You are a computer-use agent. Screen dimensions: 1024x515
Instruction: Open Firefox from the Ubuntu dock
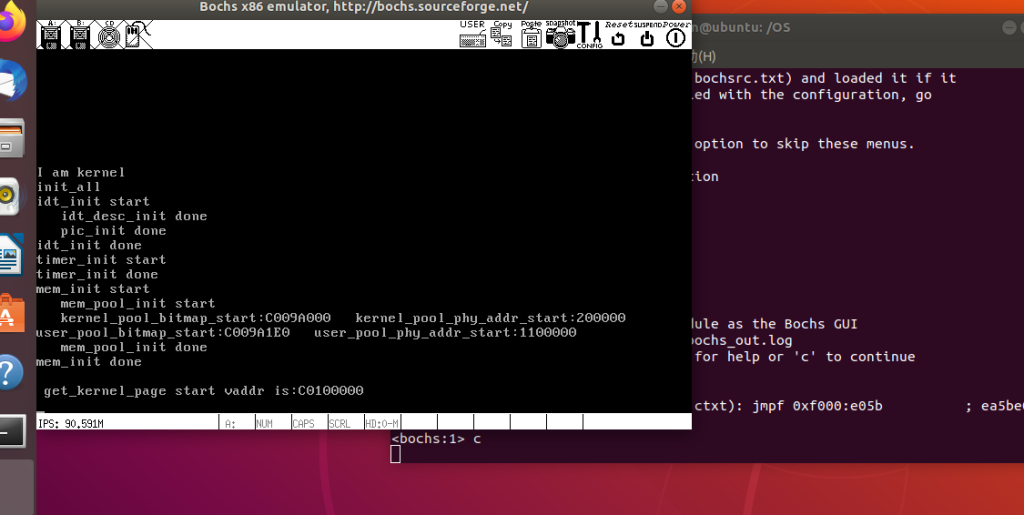point(12,25)
